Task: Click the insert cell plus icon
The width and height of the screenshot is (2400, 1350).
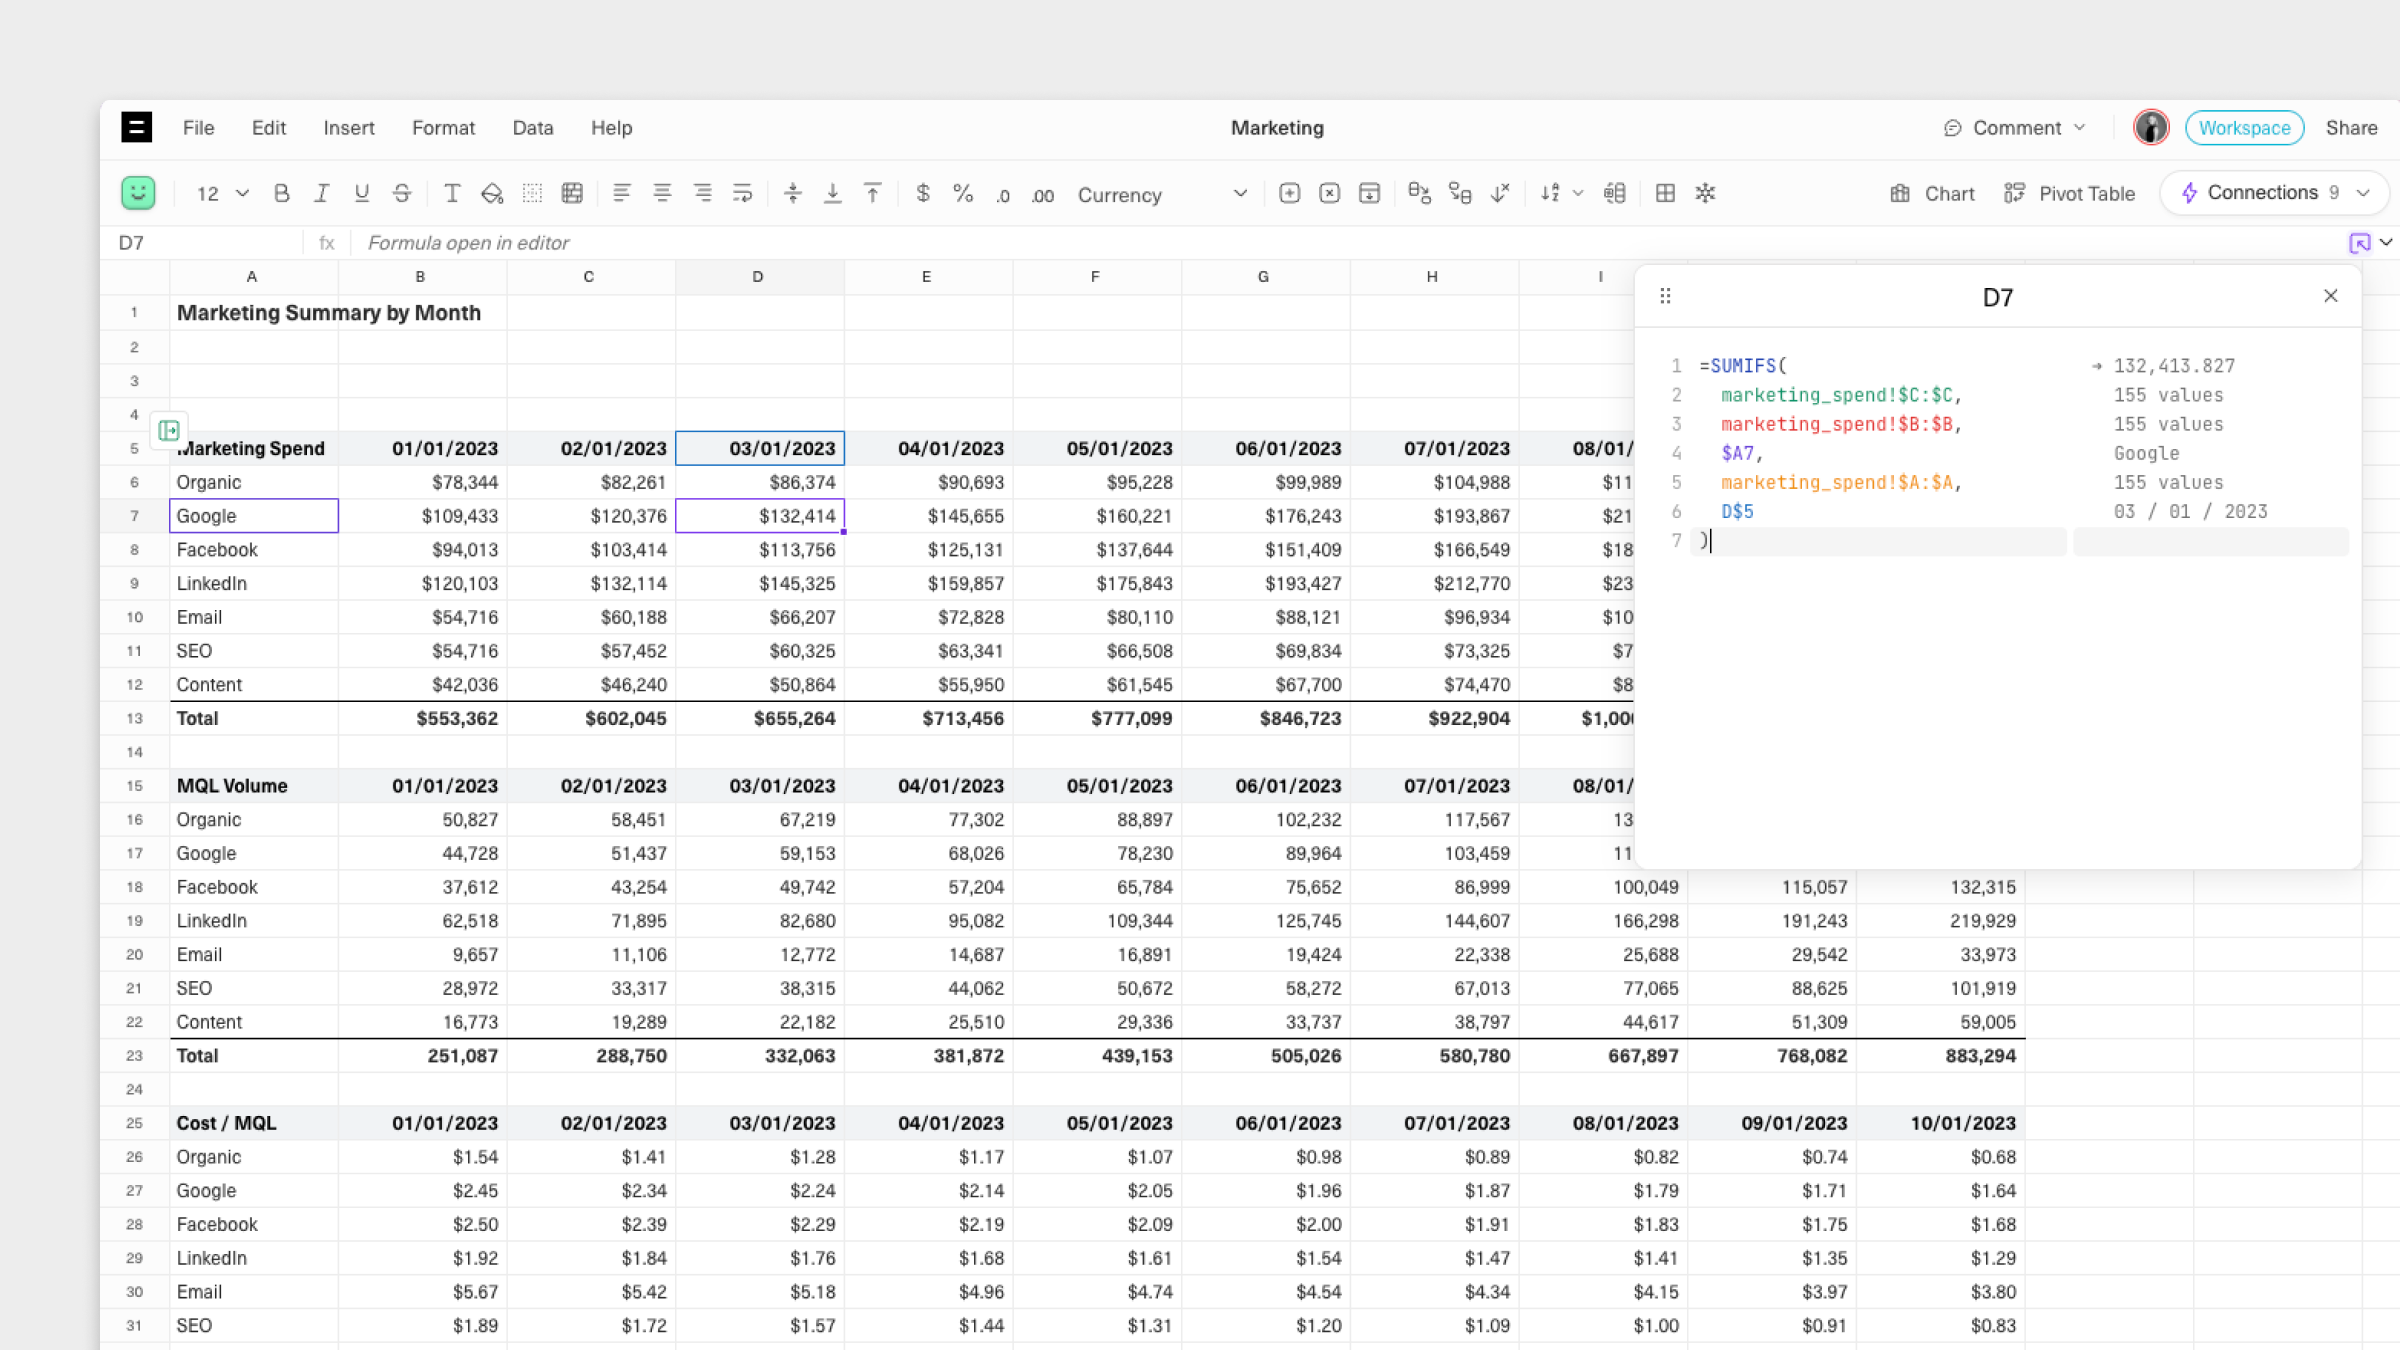Action: pyautogui.click(x=1290, y=193)
